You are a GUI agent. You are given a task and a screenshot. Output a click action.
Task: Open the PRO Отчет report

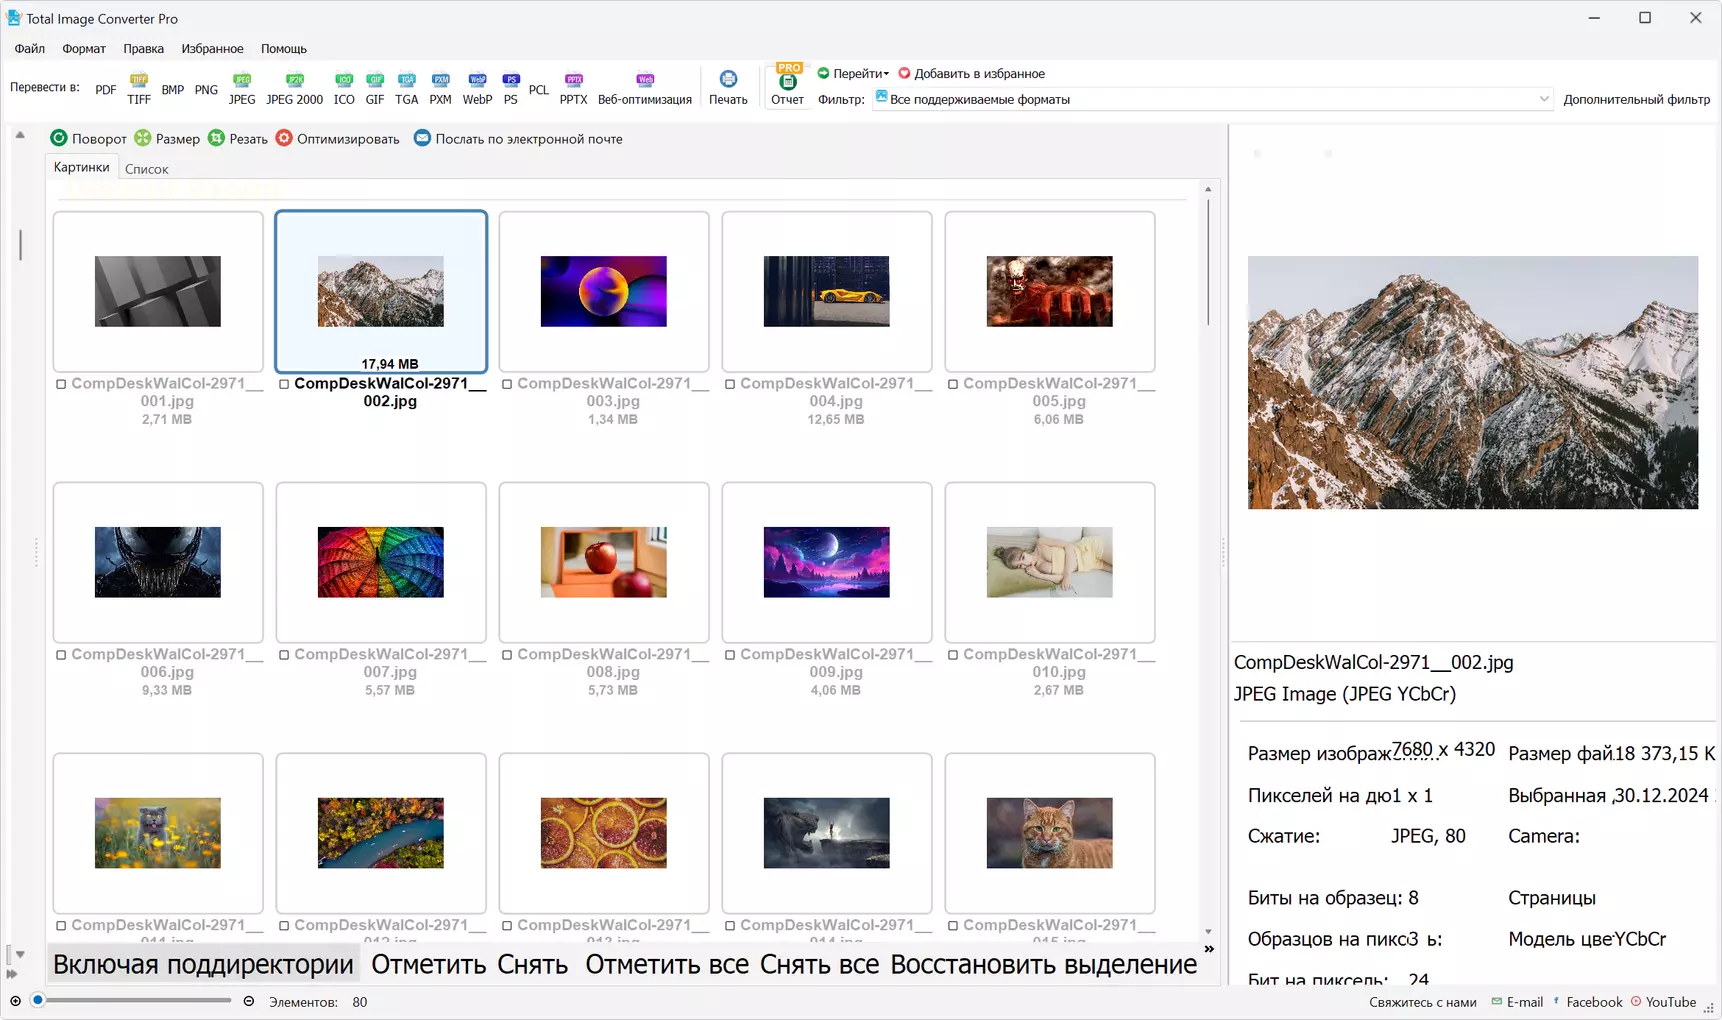pyautogui.click(x=788, y=86)
